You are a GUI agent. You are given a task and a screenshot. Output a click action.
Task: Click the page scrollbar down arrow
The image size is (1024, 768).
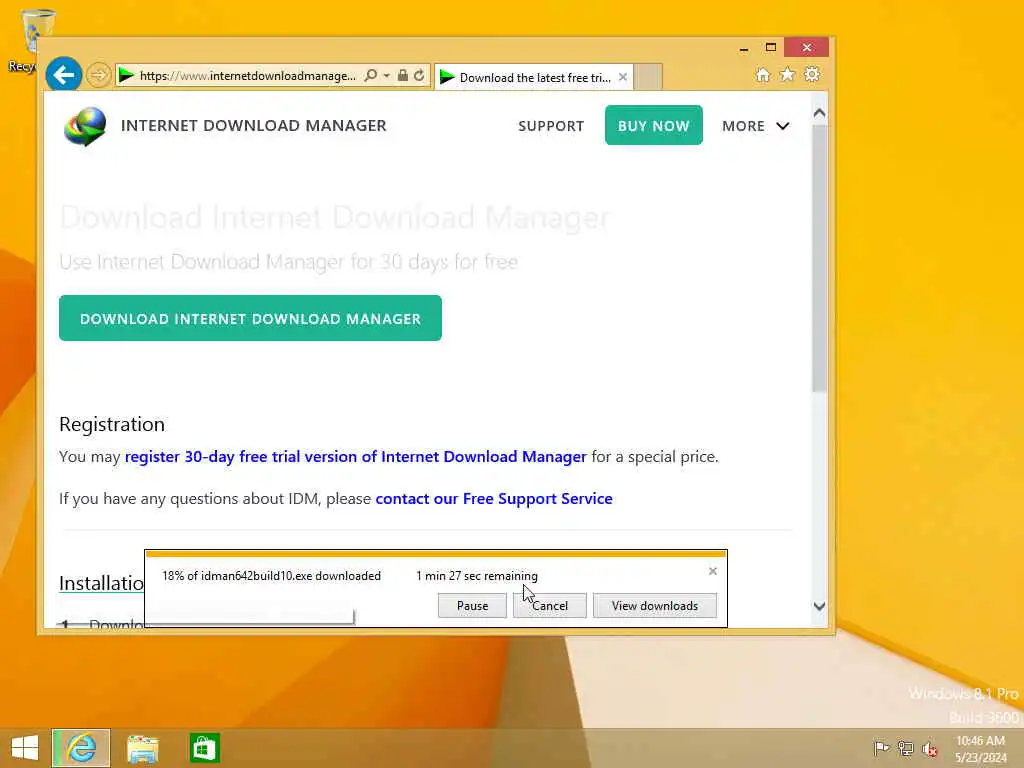pyautogui.click(x=820, y=606)
